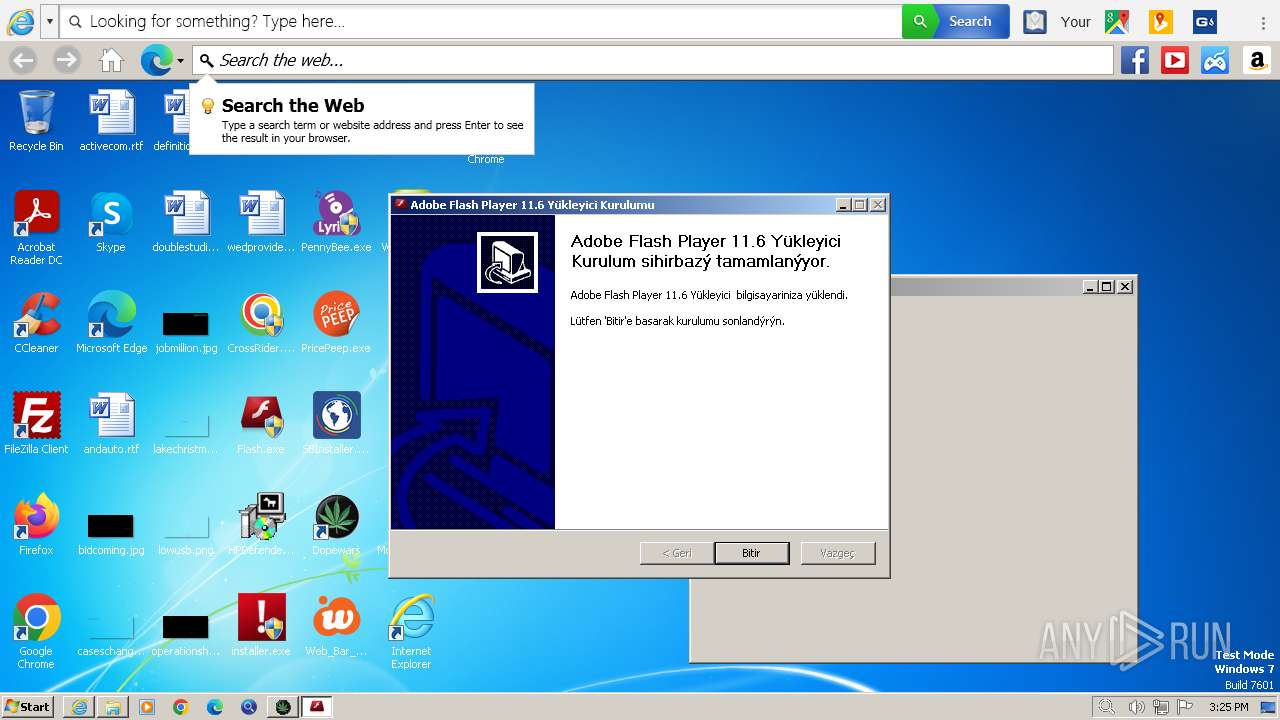Image resolution: width=1280 pixels, height=720 pixels.
Task: Click the browser Forward arrow
Action: coord(67,60)
